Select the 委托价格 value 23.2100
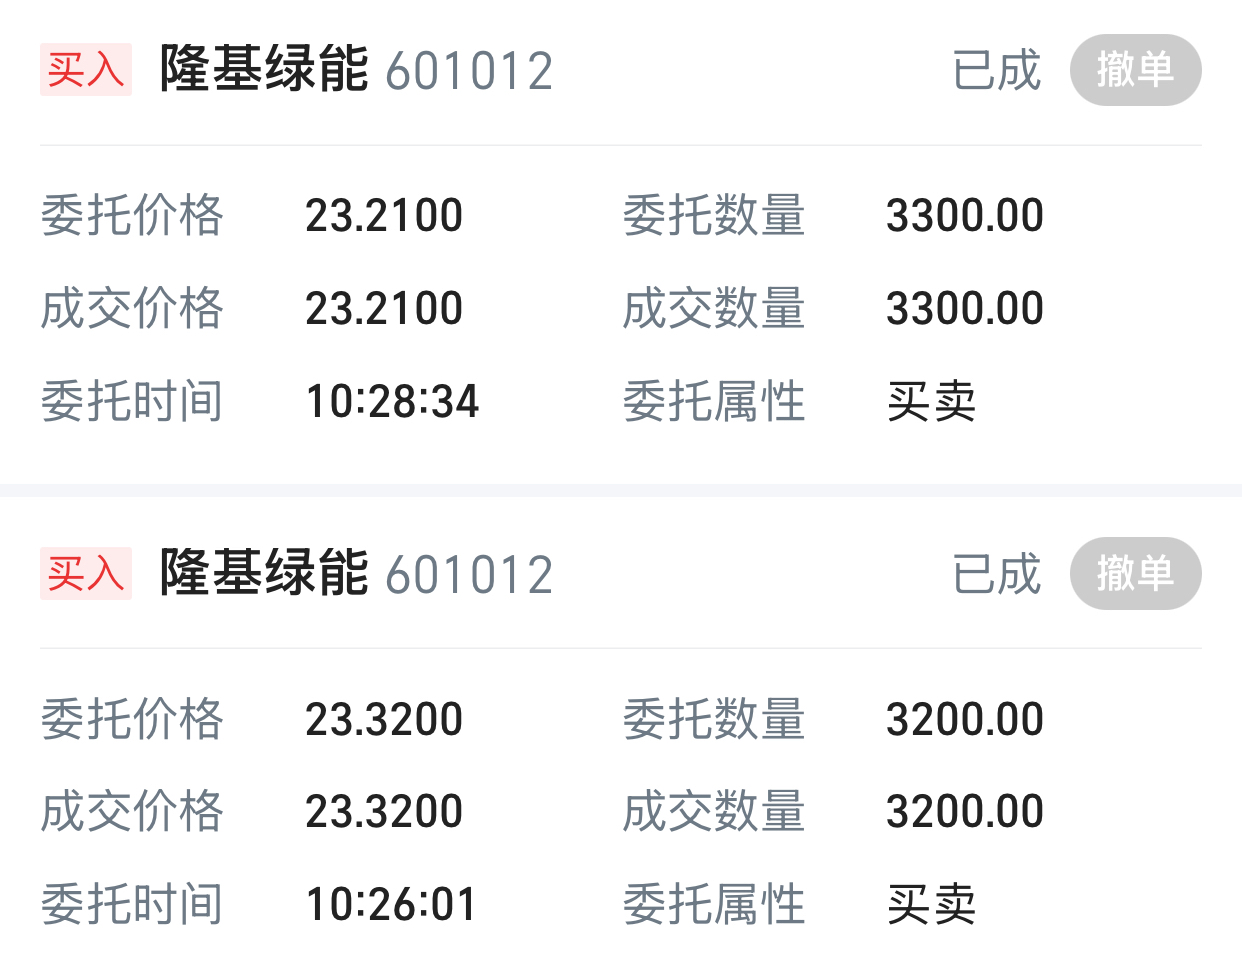This screenshot has width=1242, height=972. tap(384, 216)
